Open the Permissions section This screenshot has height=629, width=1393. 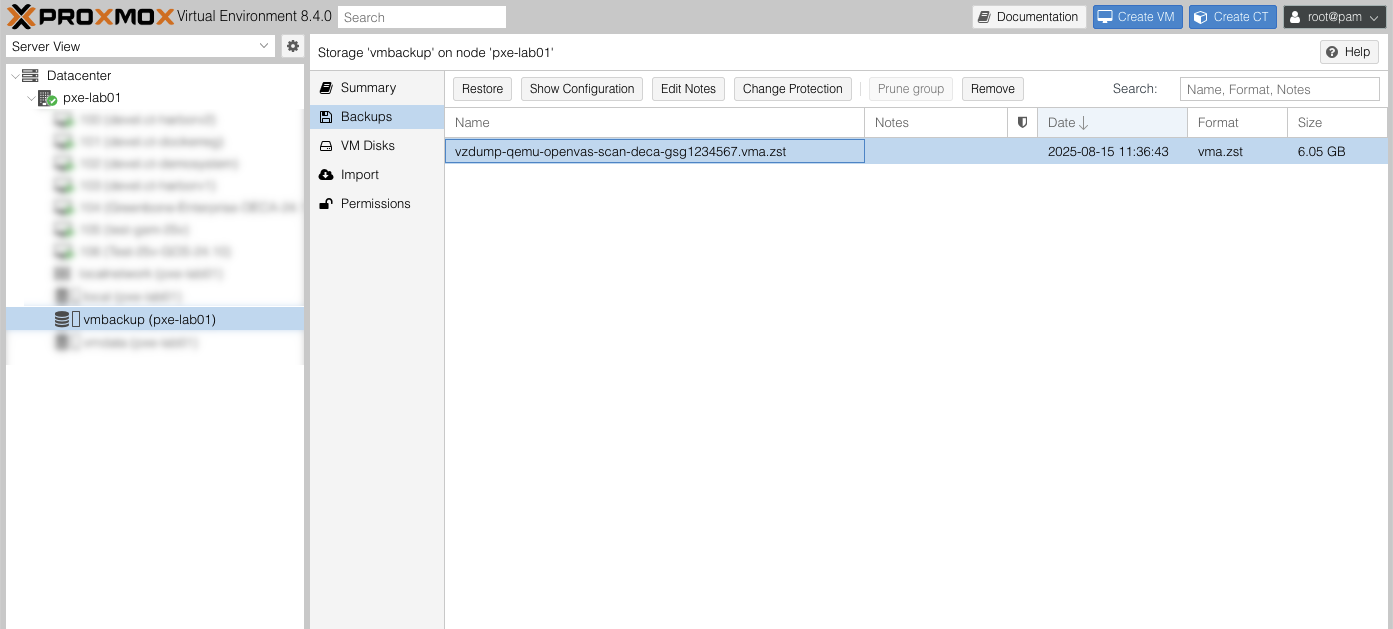(x=375, y=204)
